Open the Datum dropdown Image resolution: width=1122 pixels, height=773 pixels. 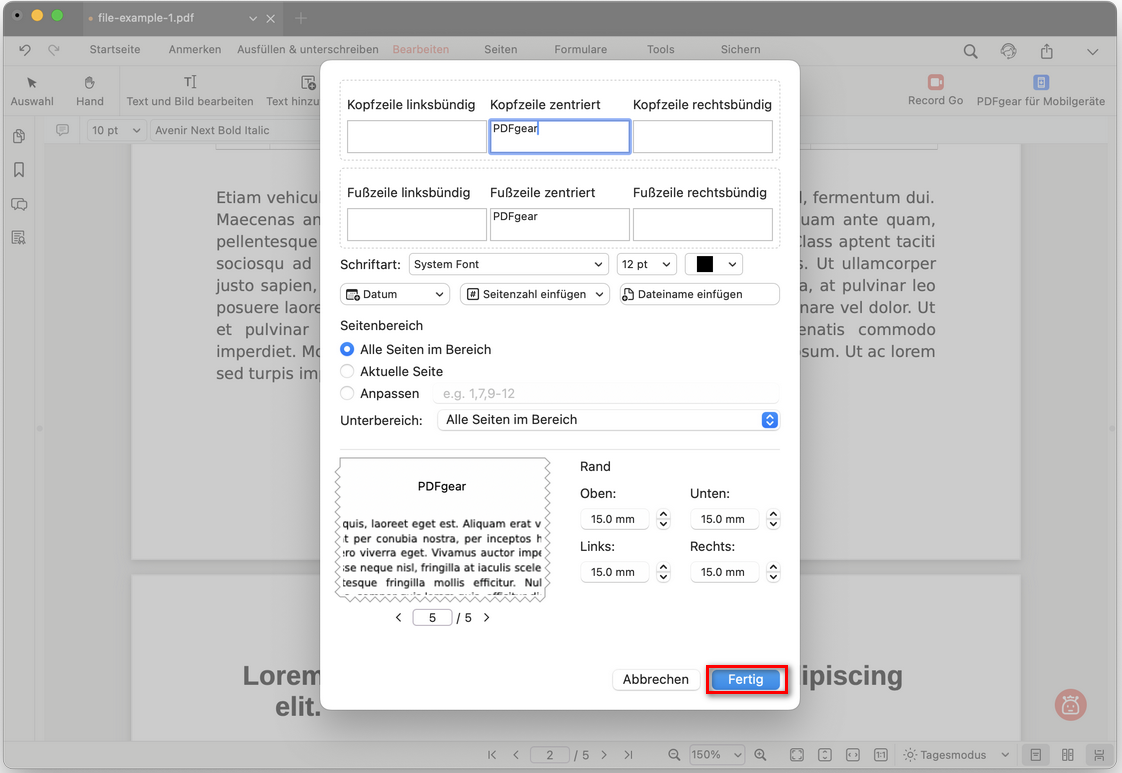pos(394,294)
